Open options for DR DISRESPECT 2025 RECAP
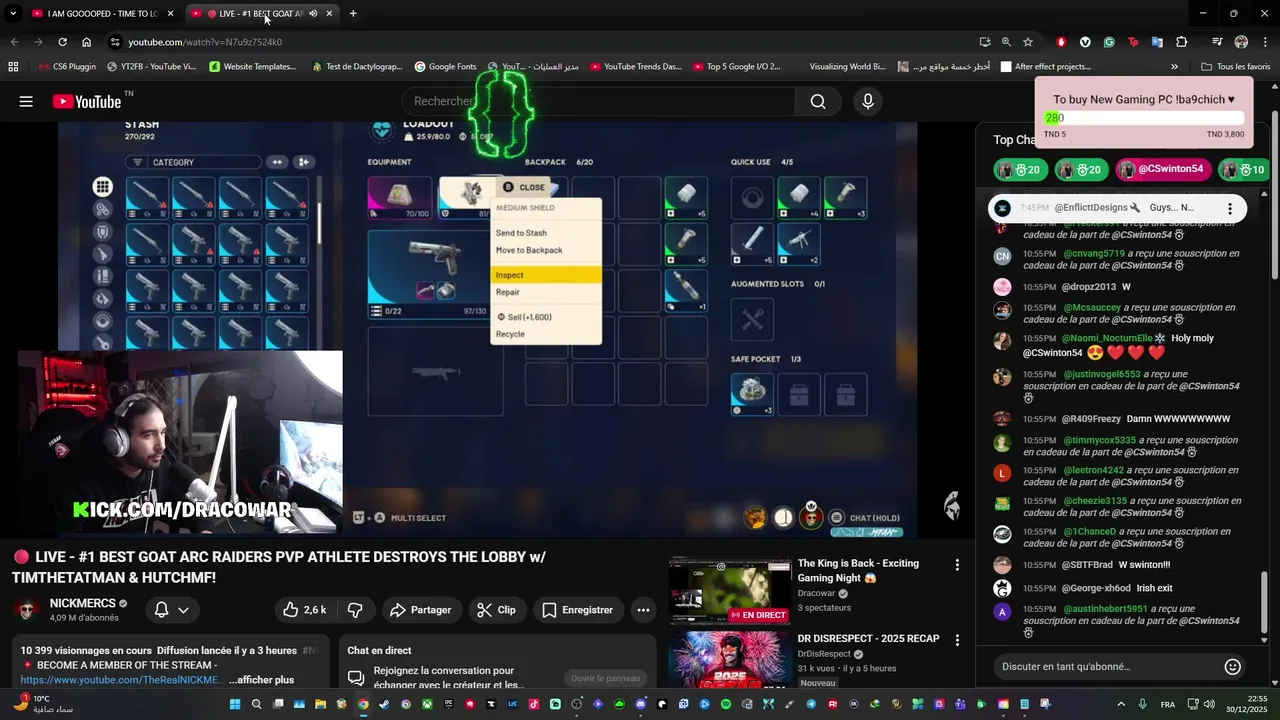This screenshot has height=720, width=1280. 957,640
